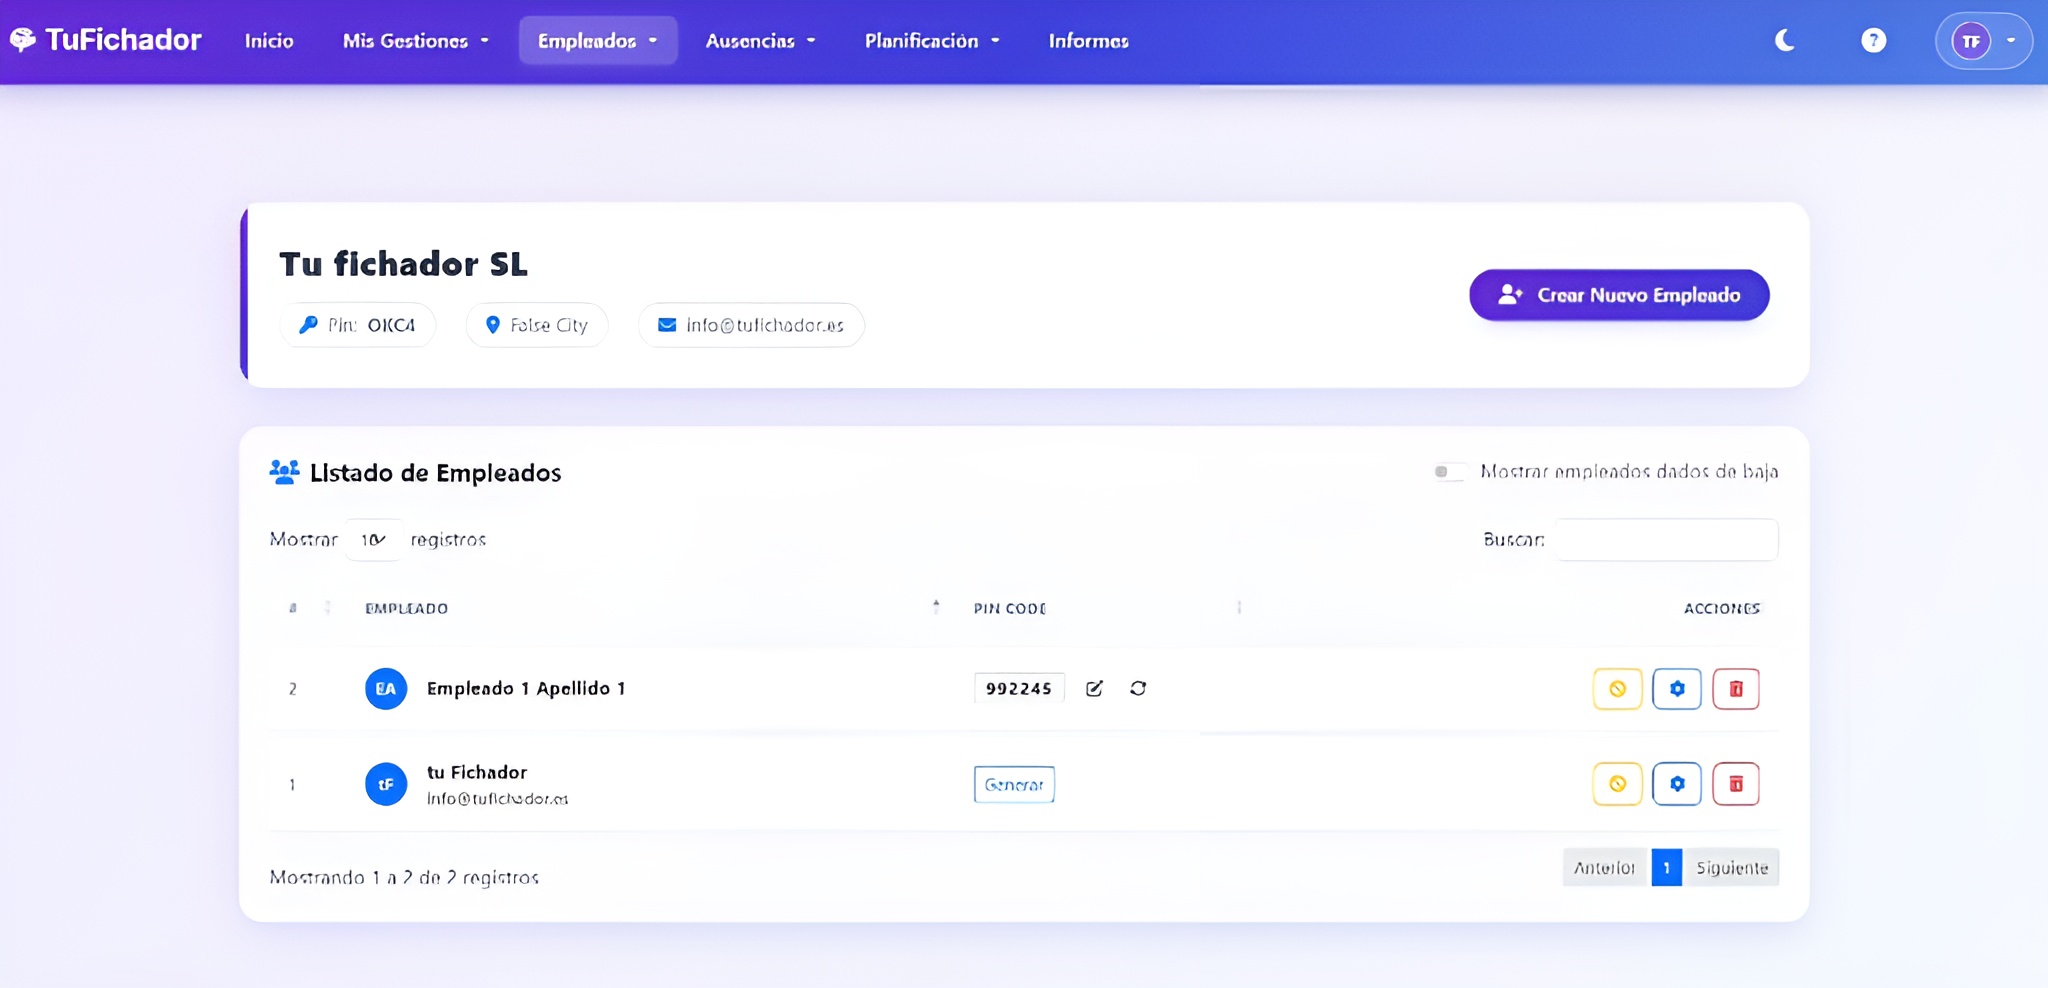Navigate to Inicio
Screen dimensions: 2048x988
coord(269,41)
